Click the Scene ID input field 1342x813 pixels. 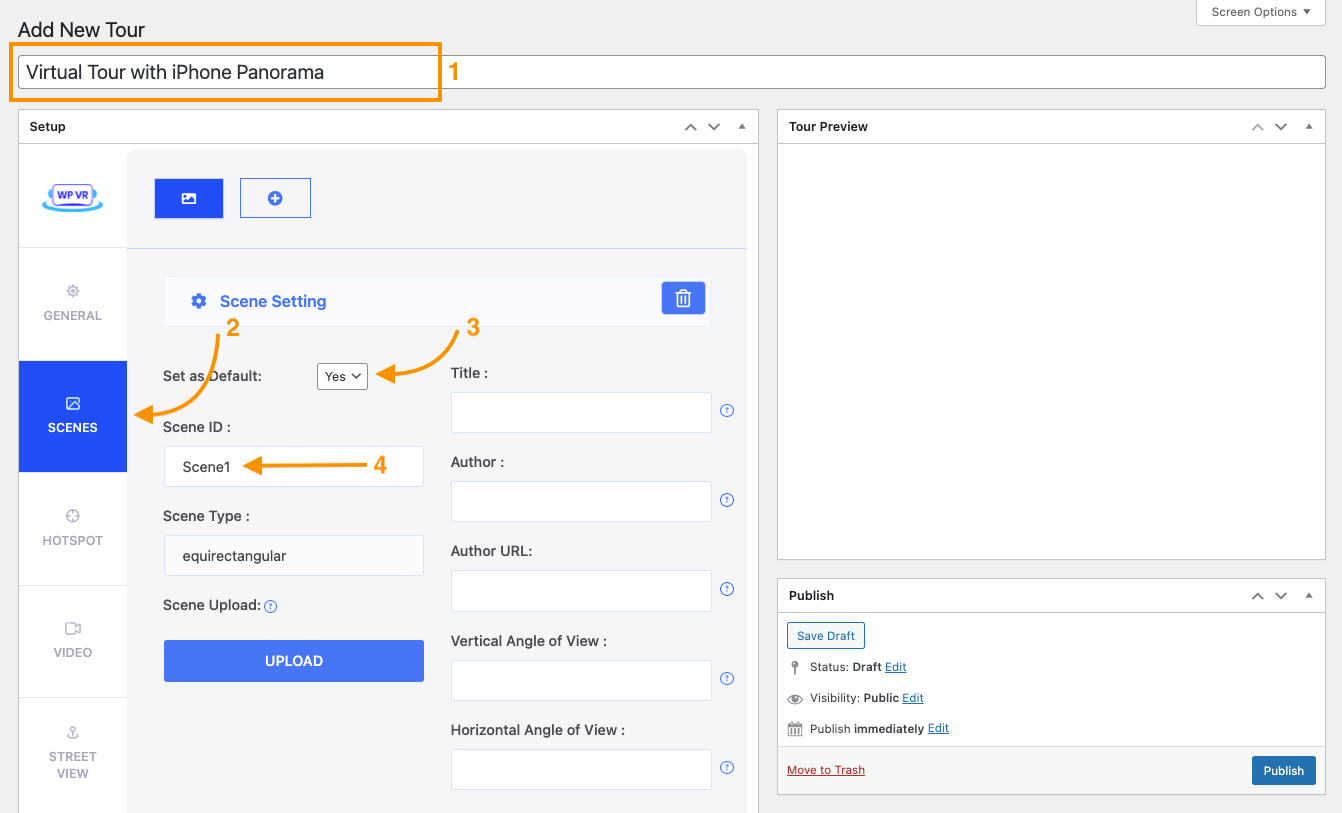(293, 467)
